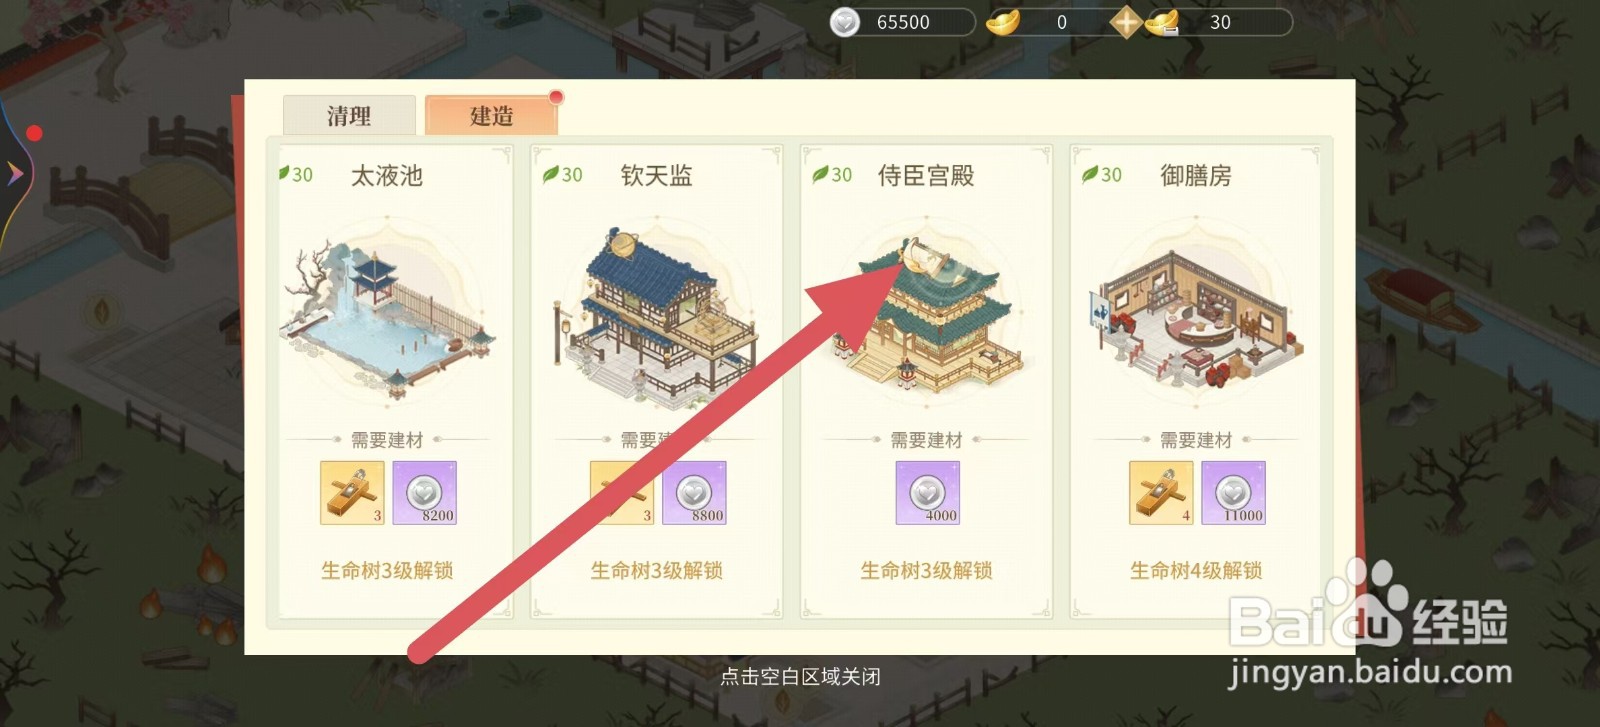Click the 4000 silver coin cost icon
The width and height of the screenshot is (1600, 727).
click(928, 493)
